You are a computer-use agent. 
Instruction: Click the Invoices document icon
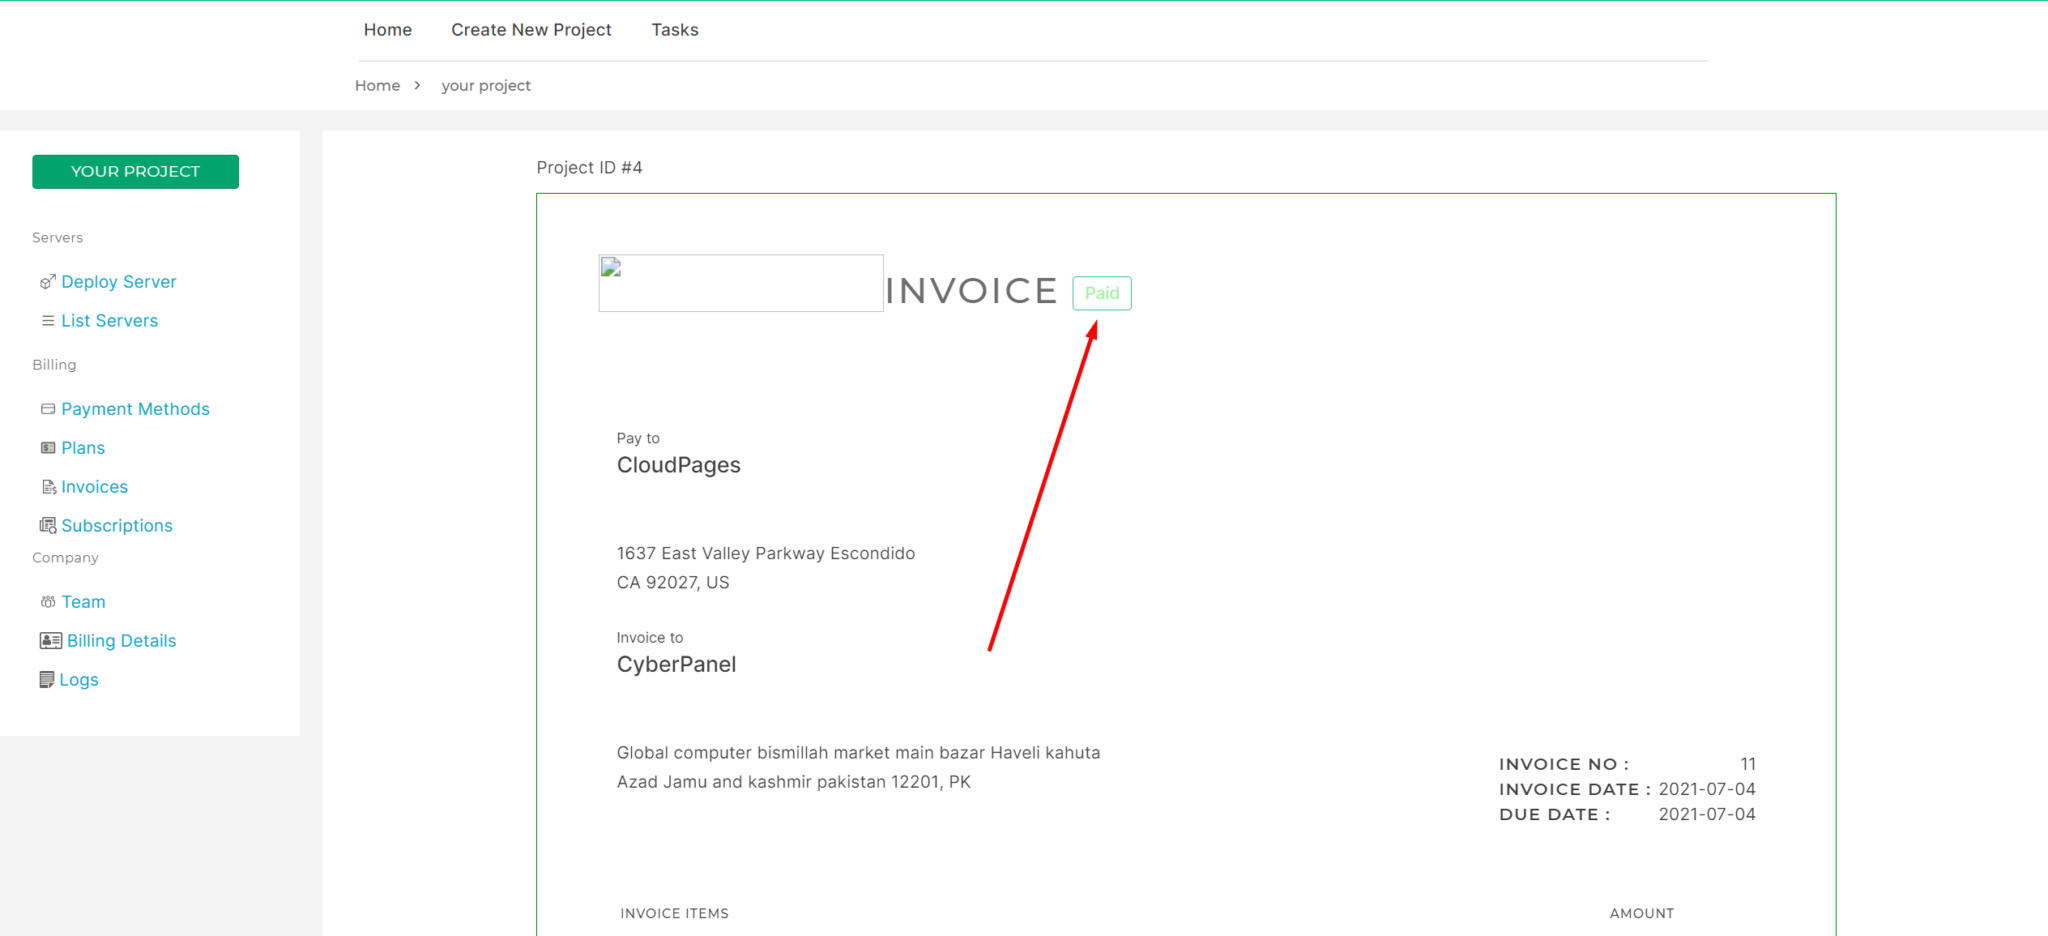click(x=48, y=486)
